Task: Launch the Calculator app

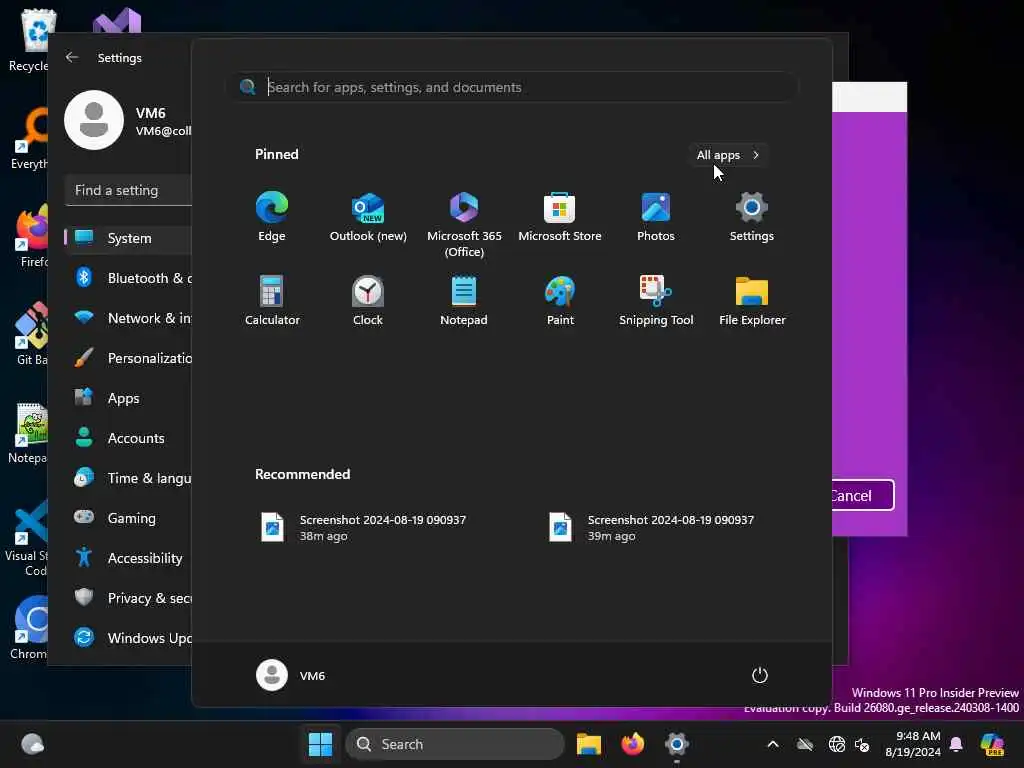Action: click(x=272, y=300)
